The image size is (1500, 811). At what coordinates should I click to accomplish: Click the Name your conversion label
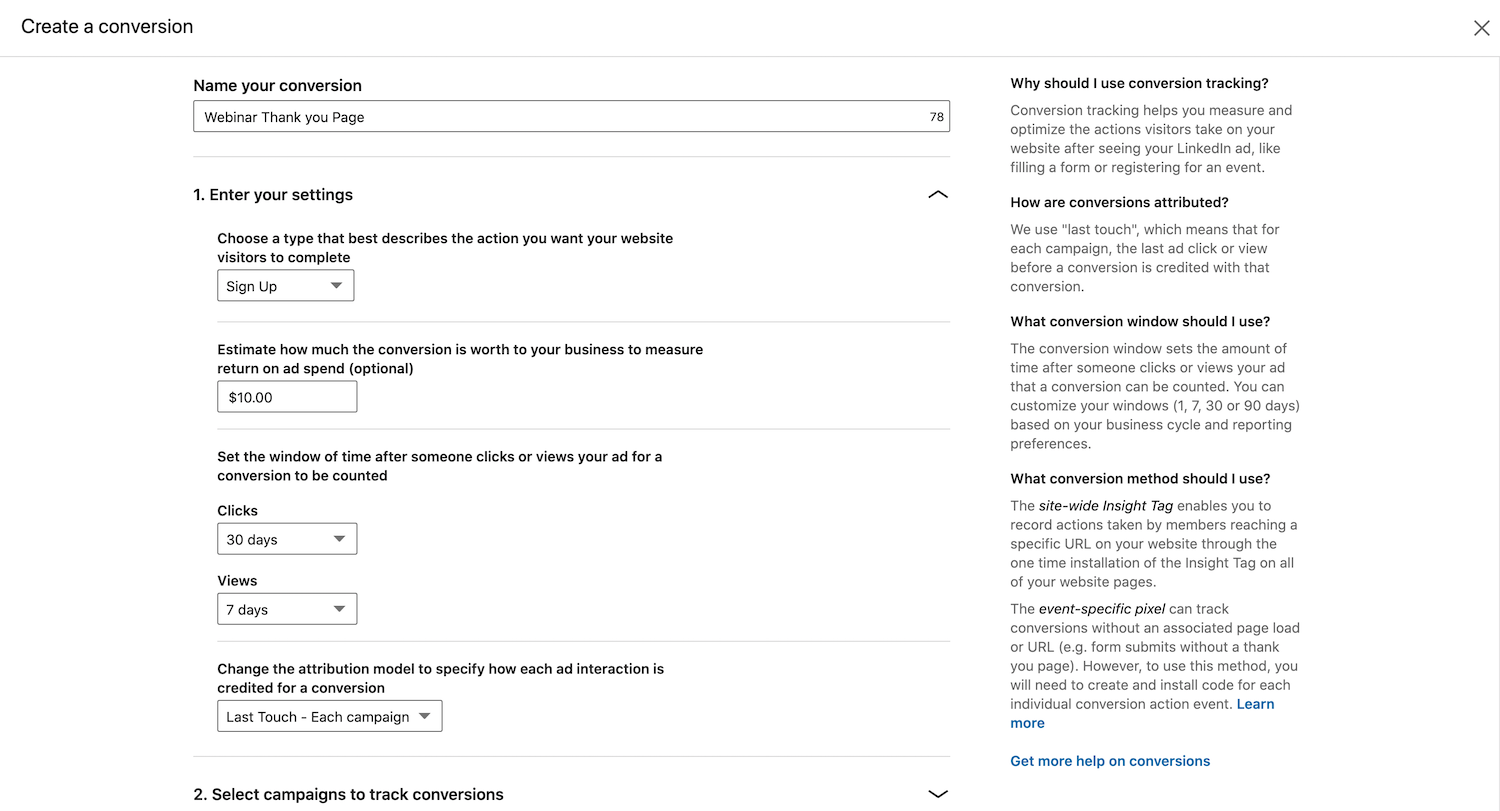pos(277,85)
